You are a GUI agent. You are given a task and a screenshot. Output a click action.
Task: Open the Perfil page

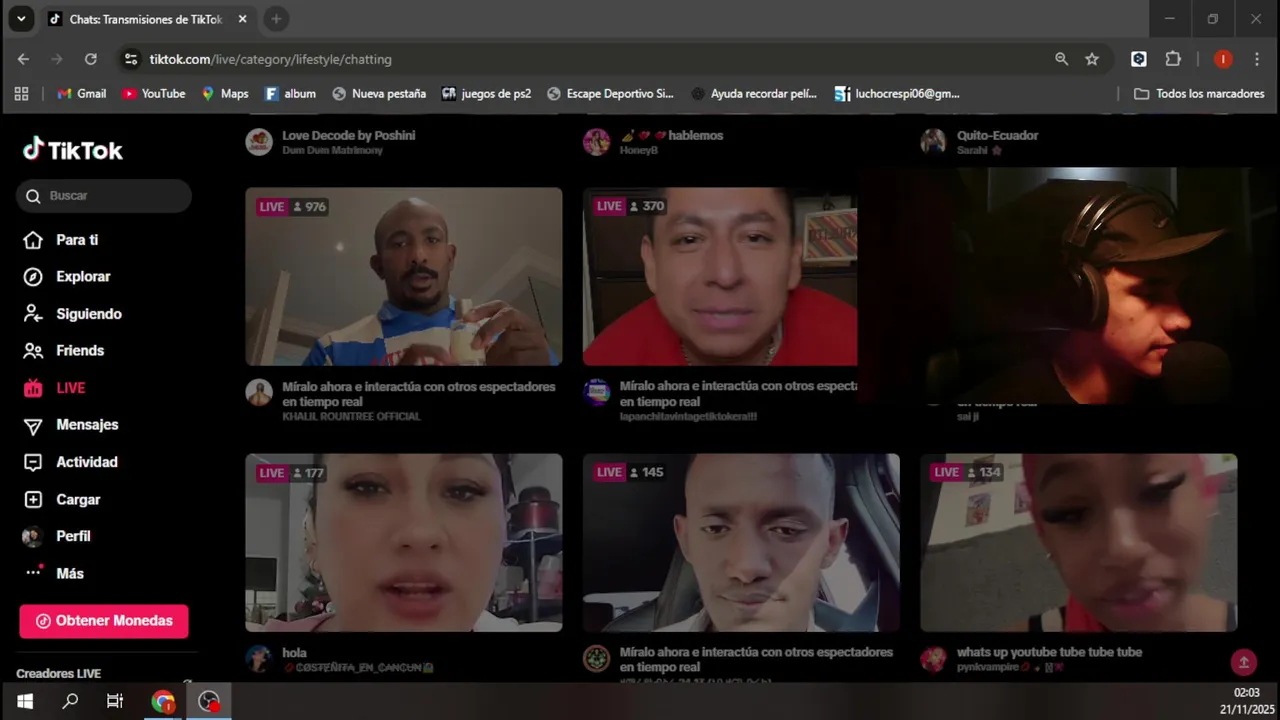pos(56,536)
